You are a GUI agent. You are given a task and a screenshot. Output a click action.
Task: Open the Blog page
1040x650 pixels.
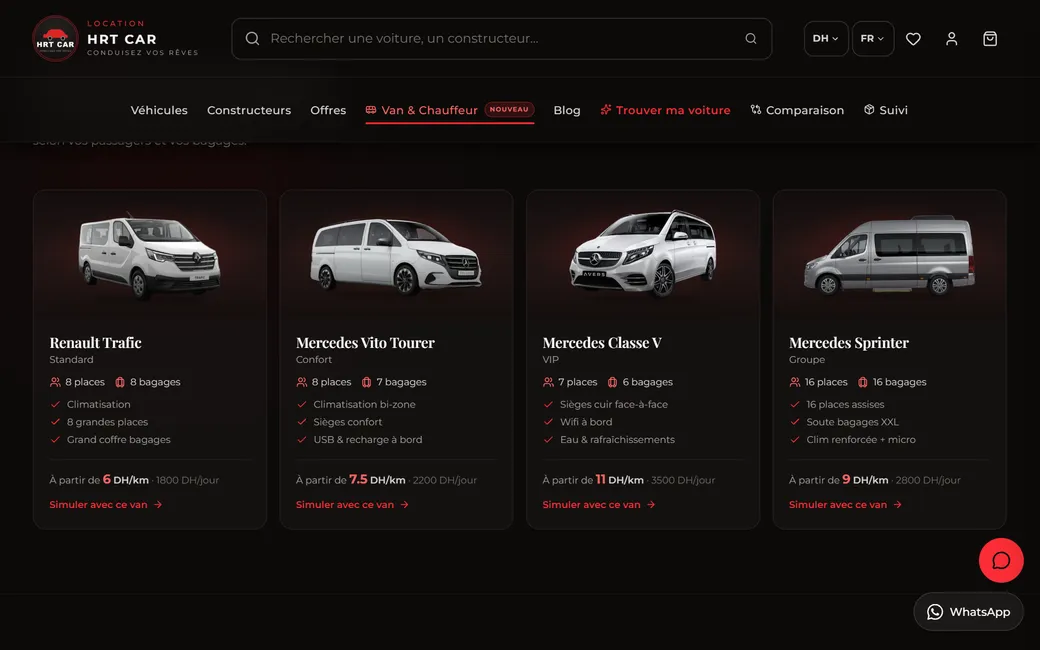(x=567, y=110)
